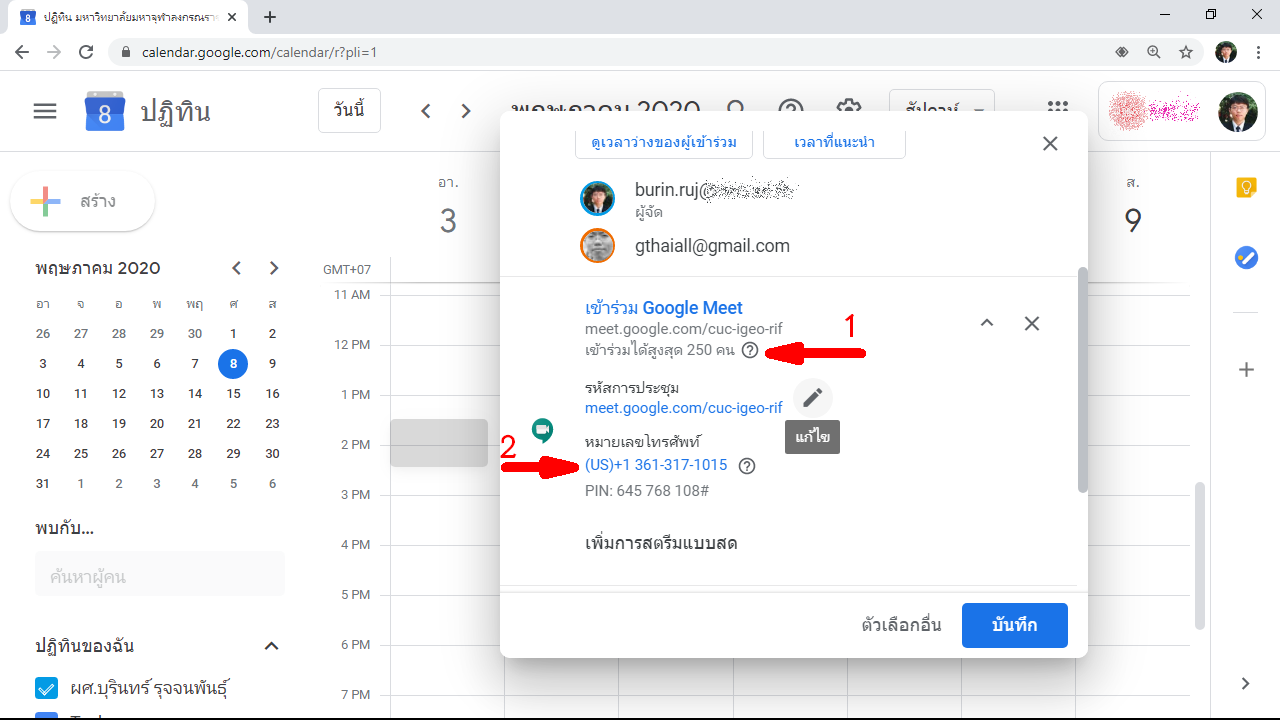Go to next month in mini calendar

pyautogui.click(x=274, y=268)
